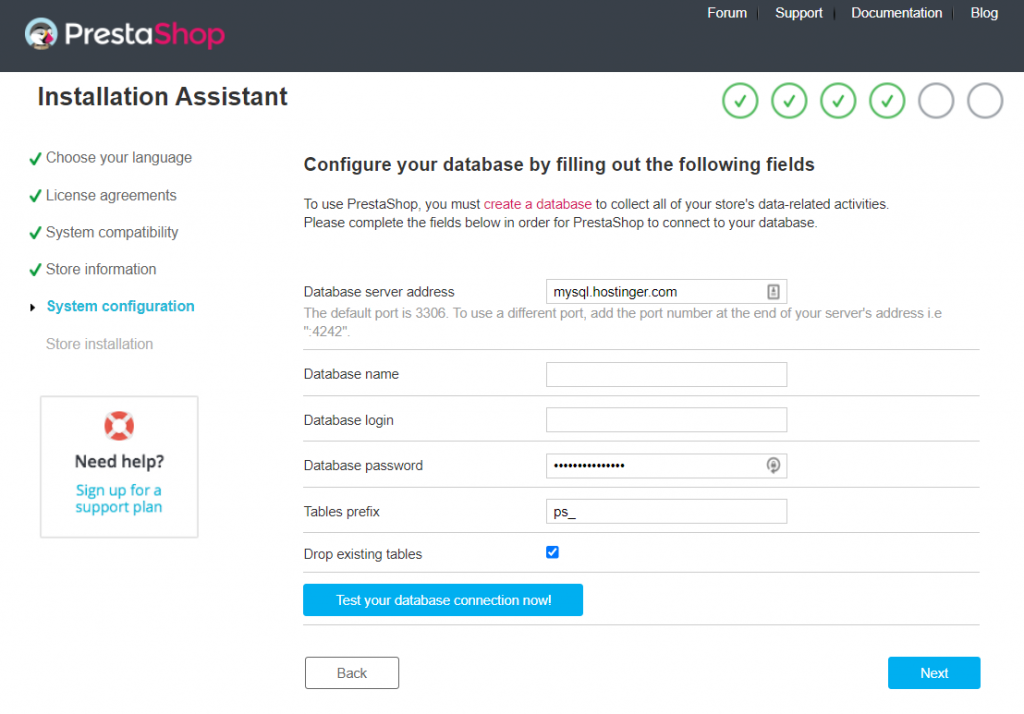This screenshot has height=714, width=1024.
Task: Click the last empty progress circle
Action: tap(985, 100)
